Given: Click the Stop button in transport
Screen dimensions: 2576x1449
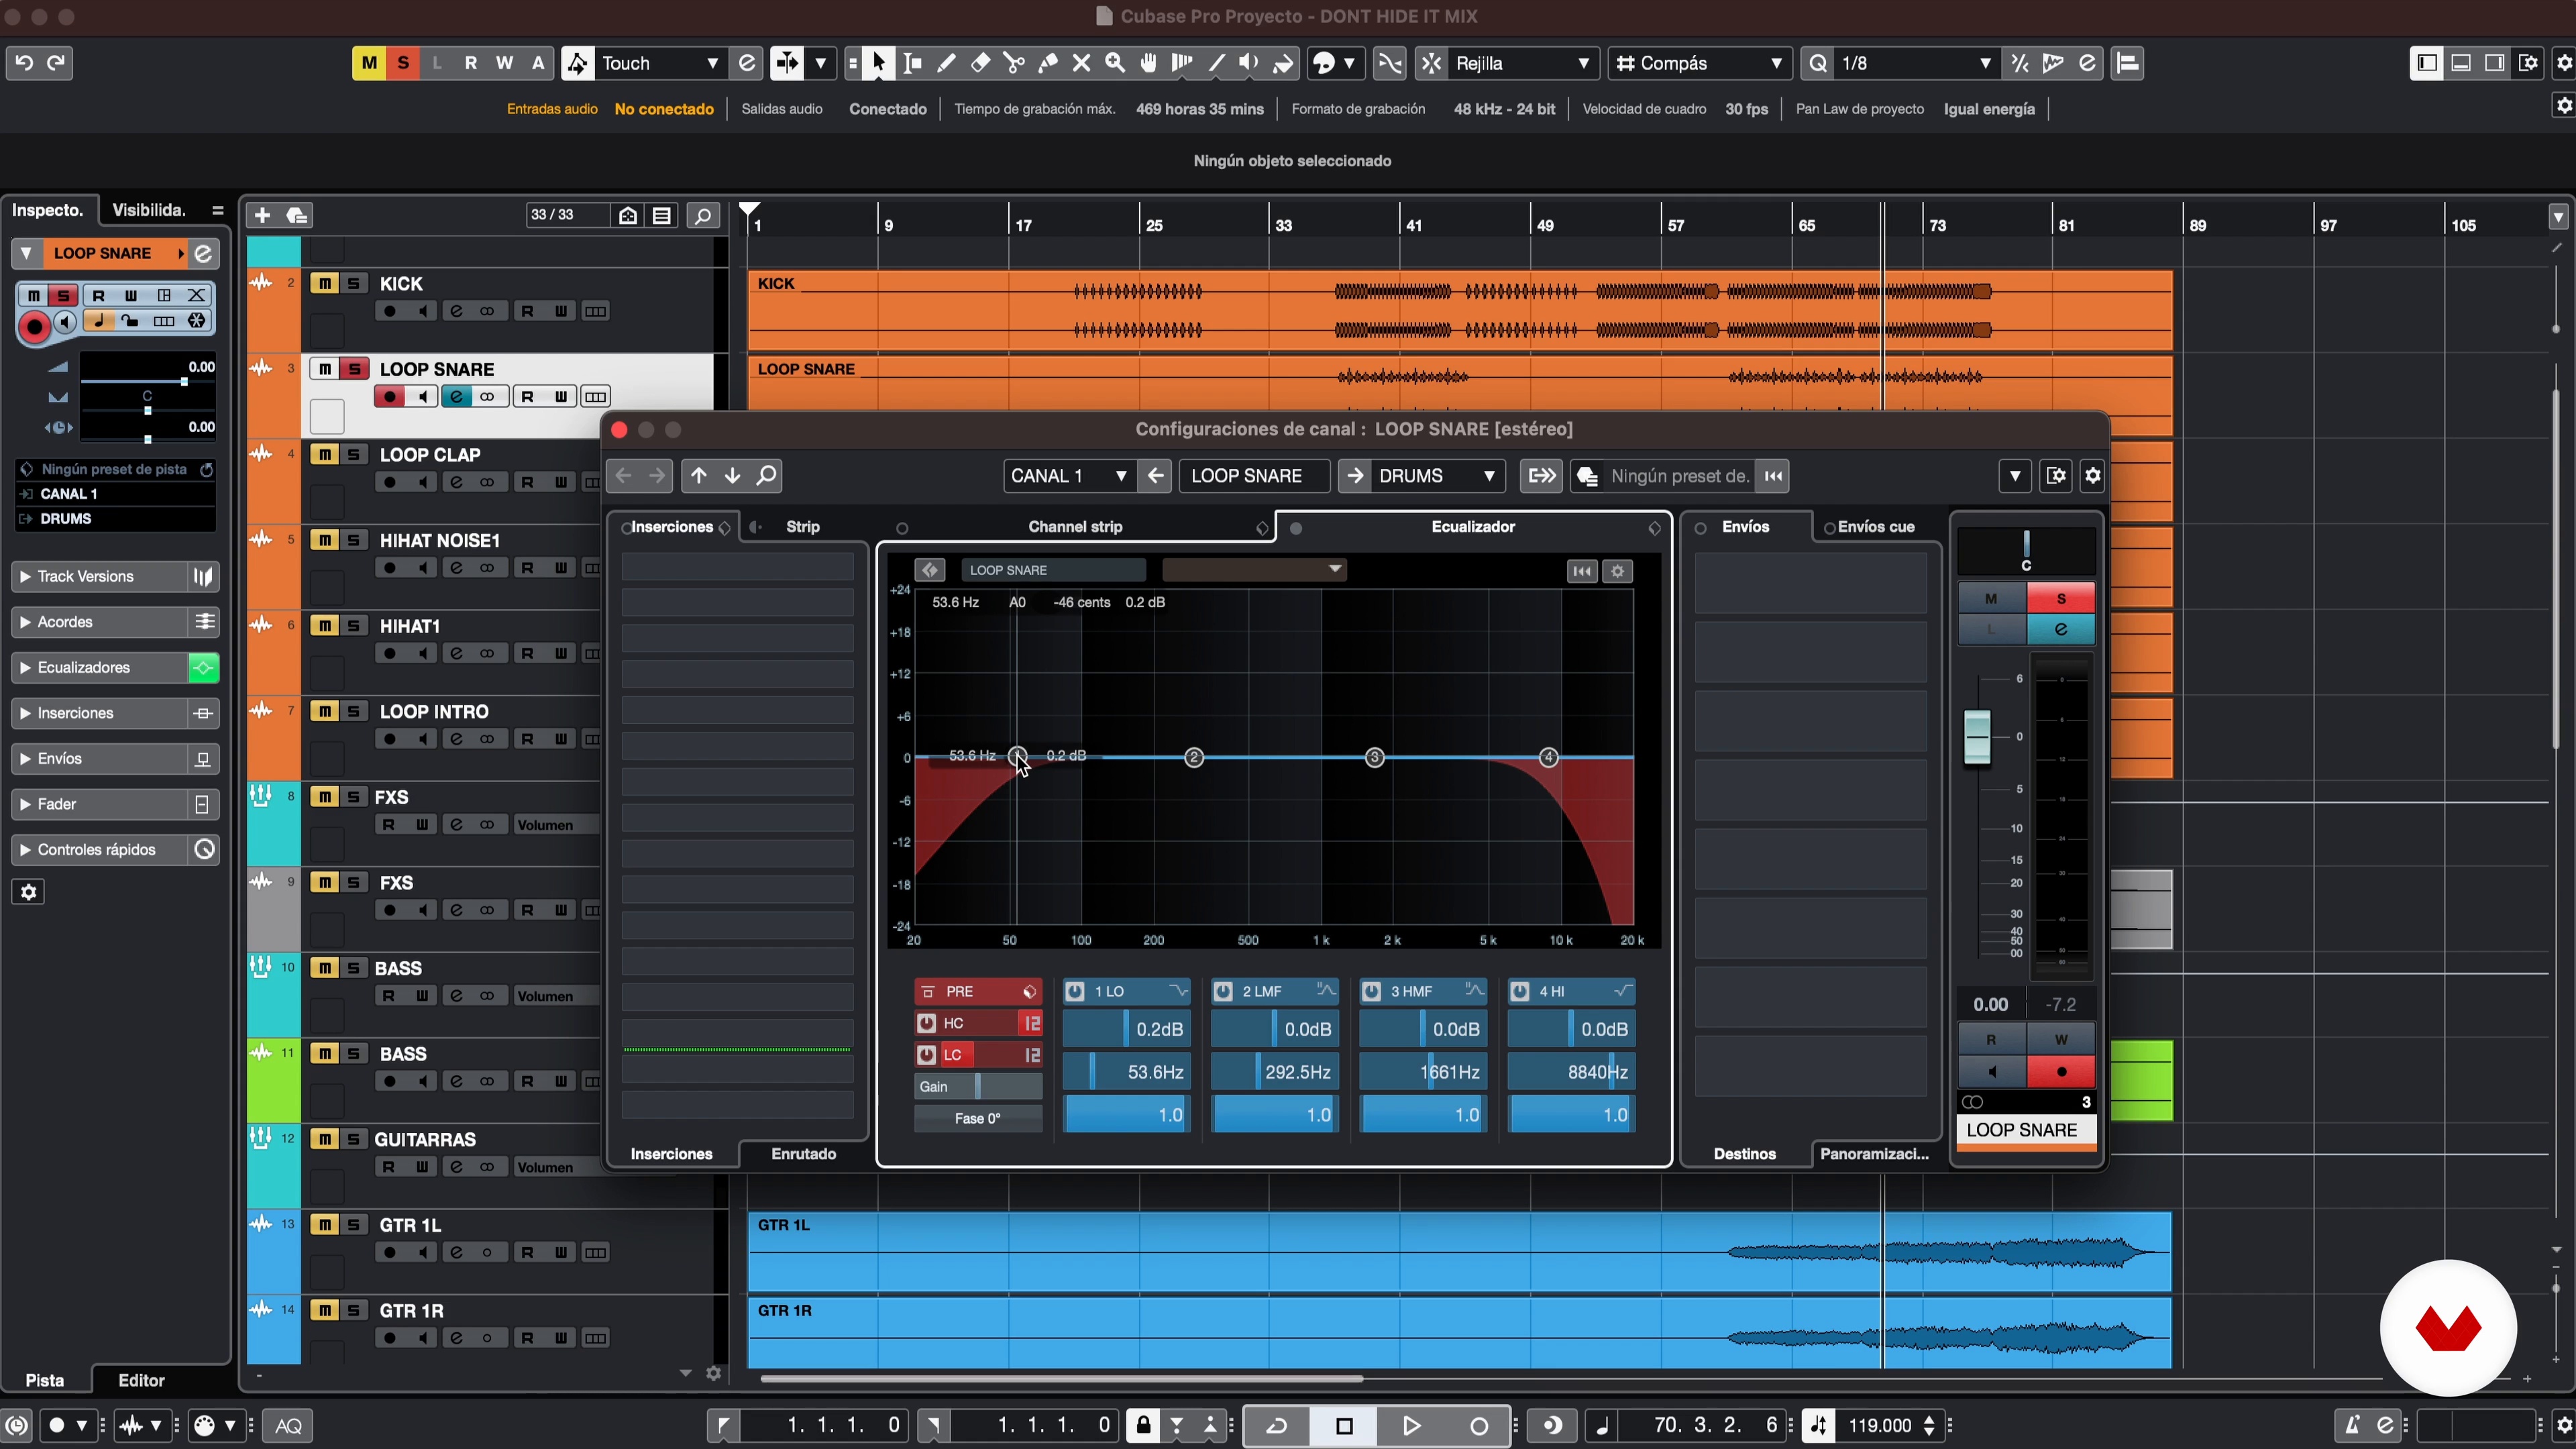Looking at the screenshot, I should 1344,1425.
